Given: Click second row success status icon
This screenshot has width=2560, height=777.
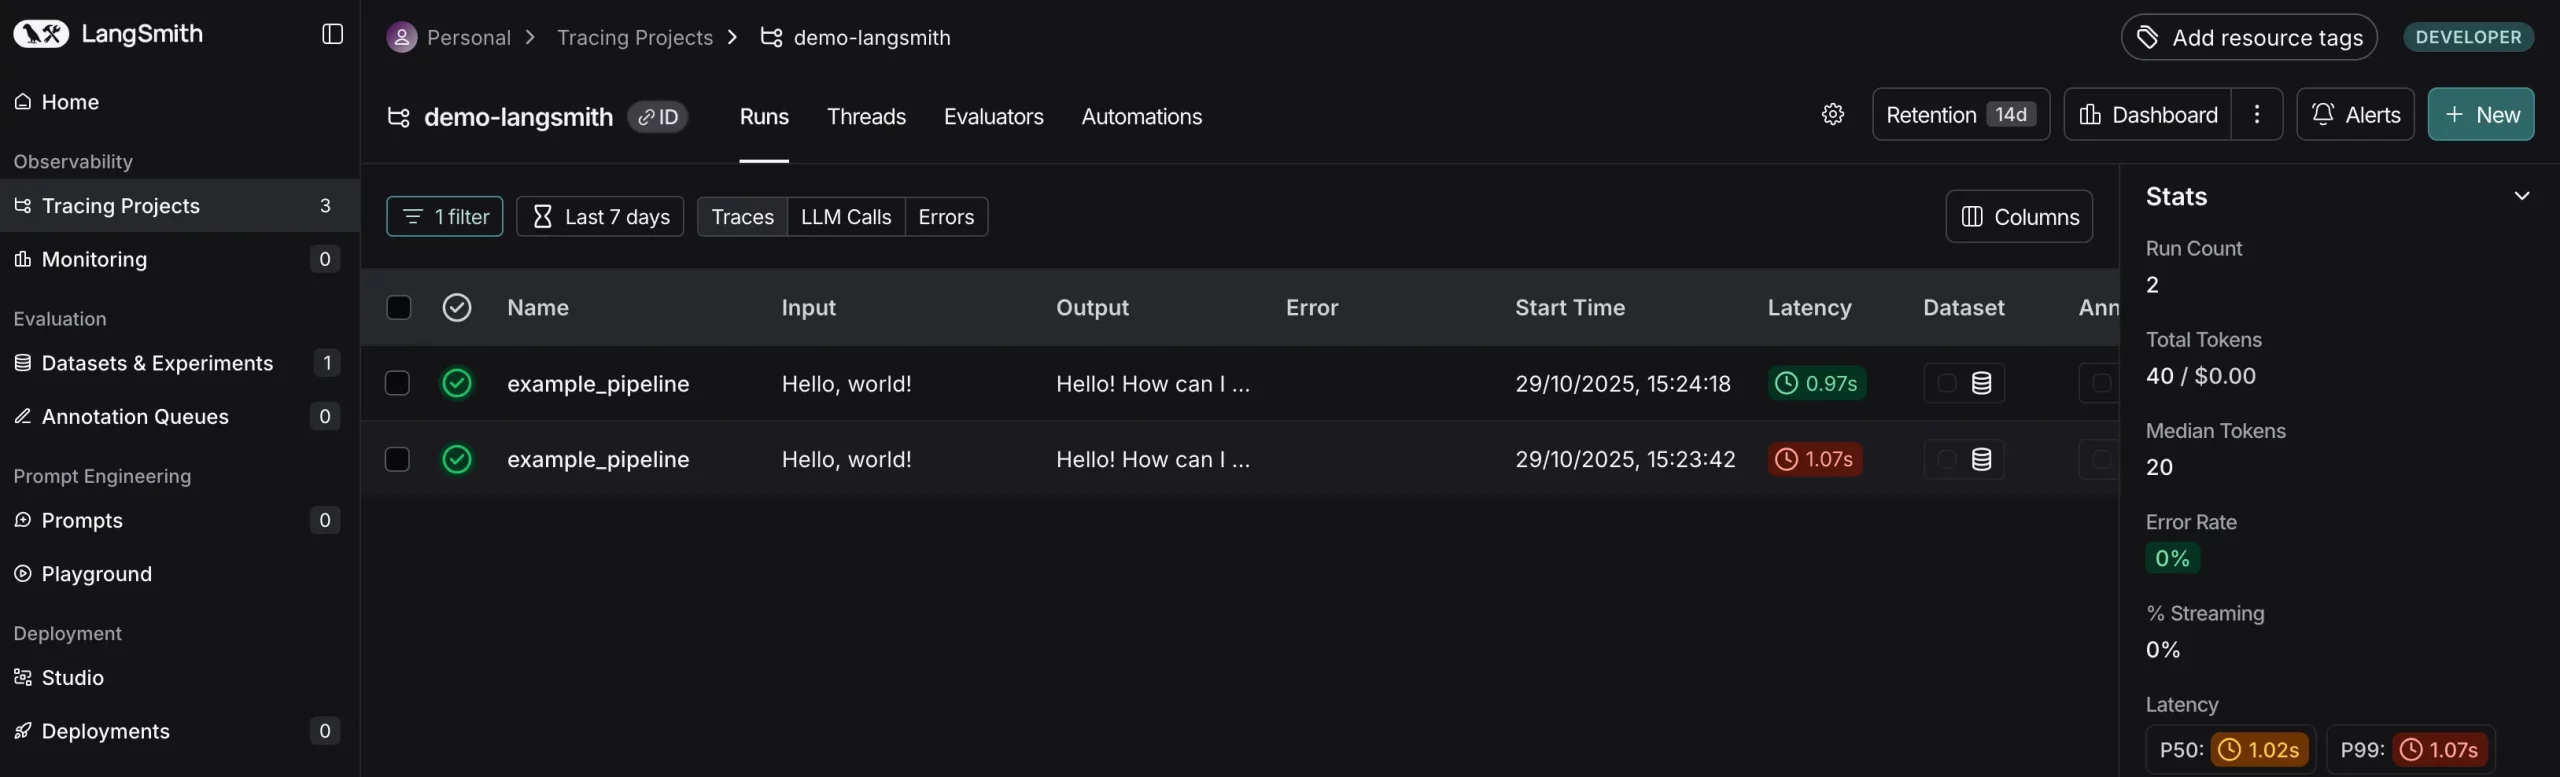Looking at the screenshot, I should point(457,459).
